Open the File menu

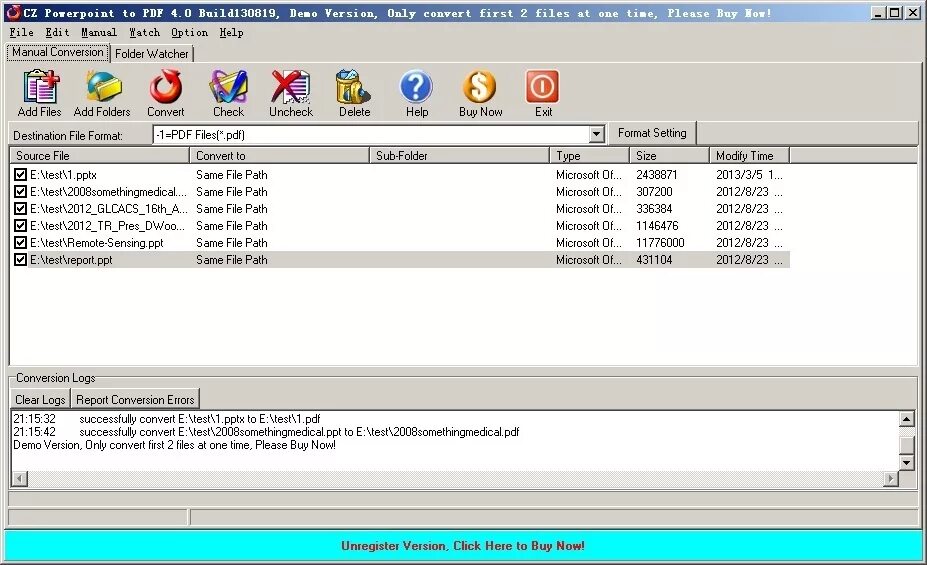coord(21,33)
